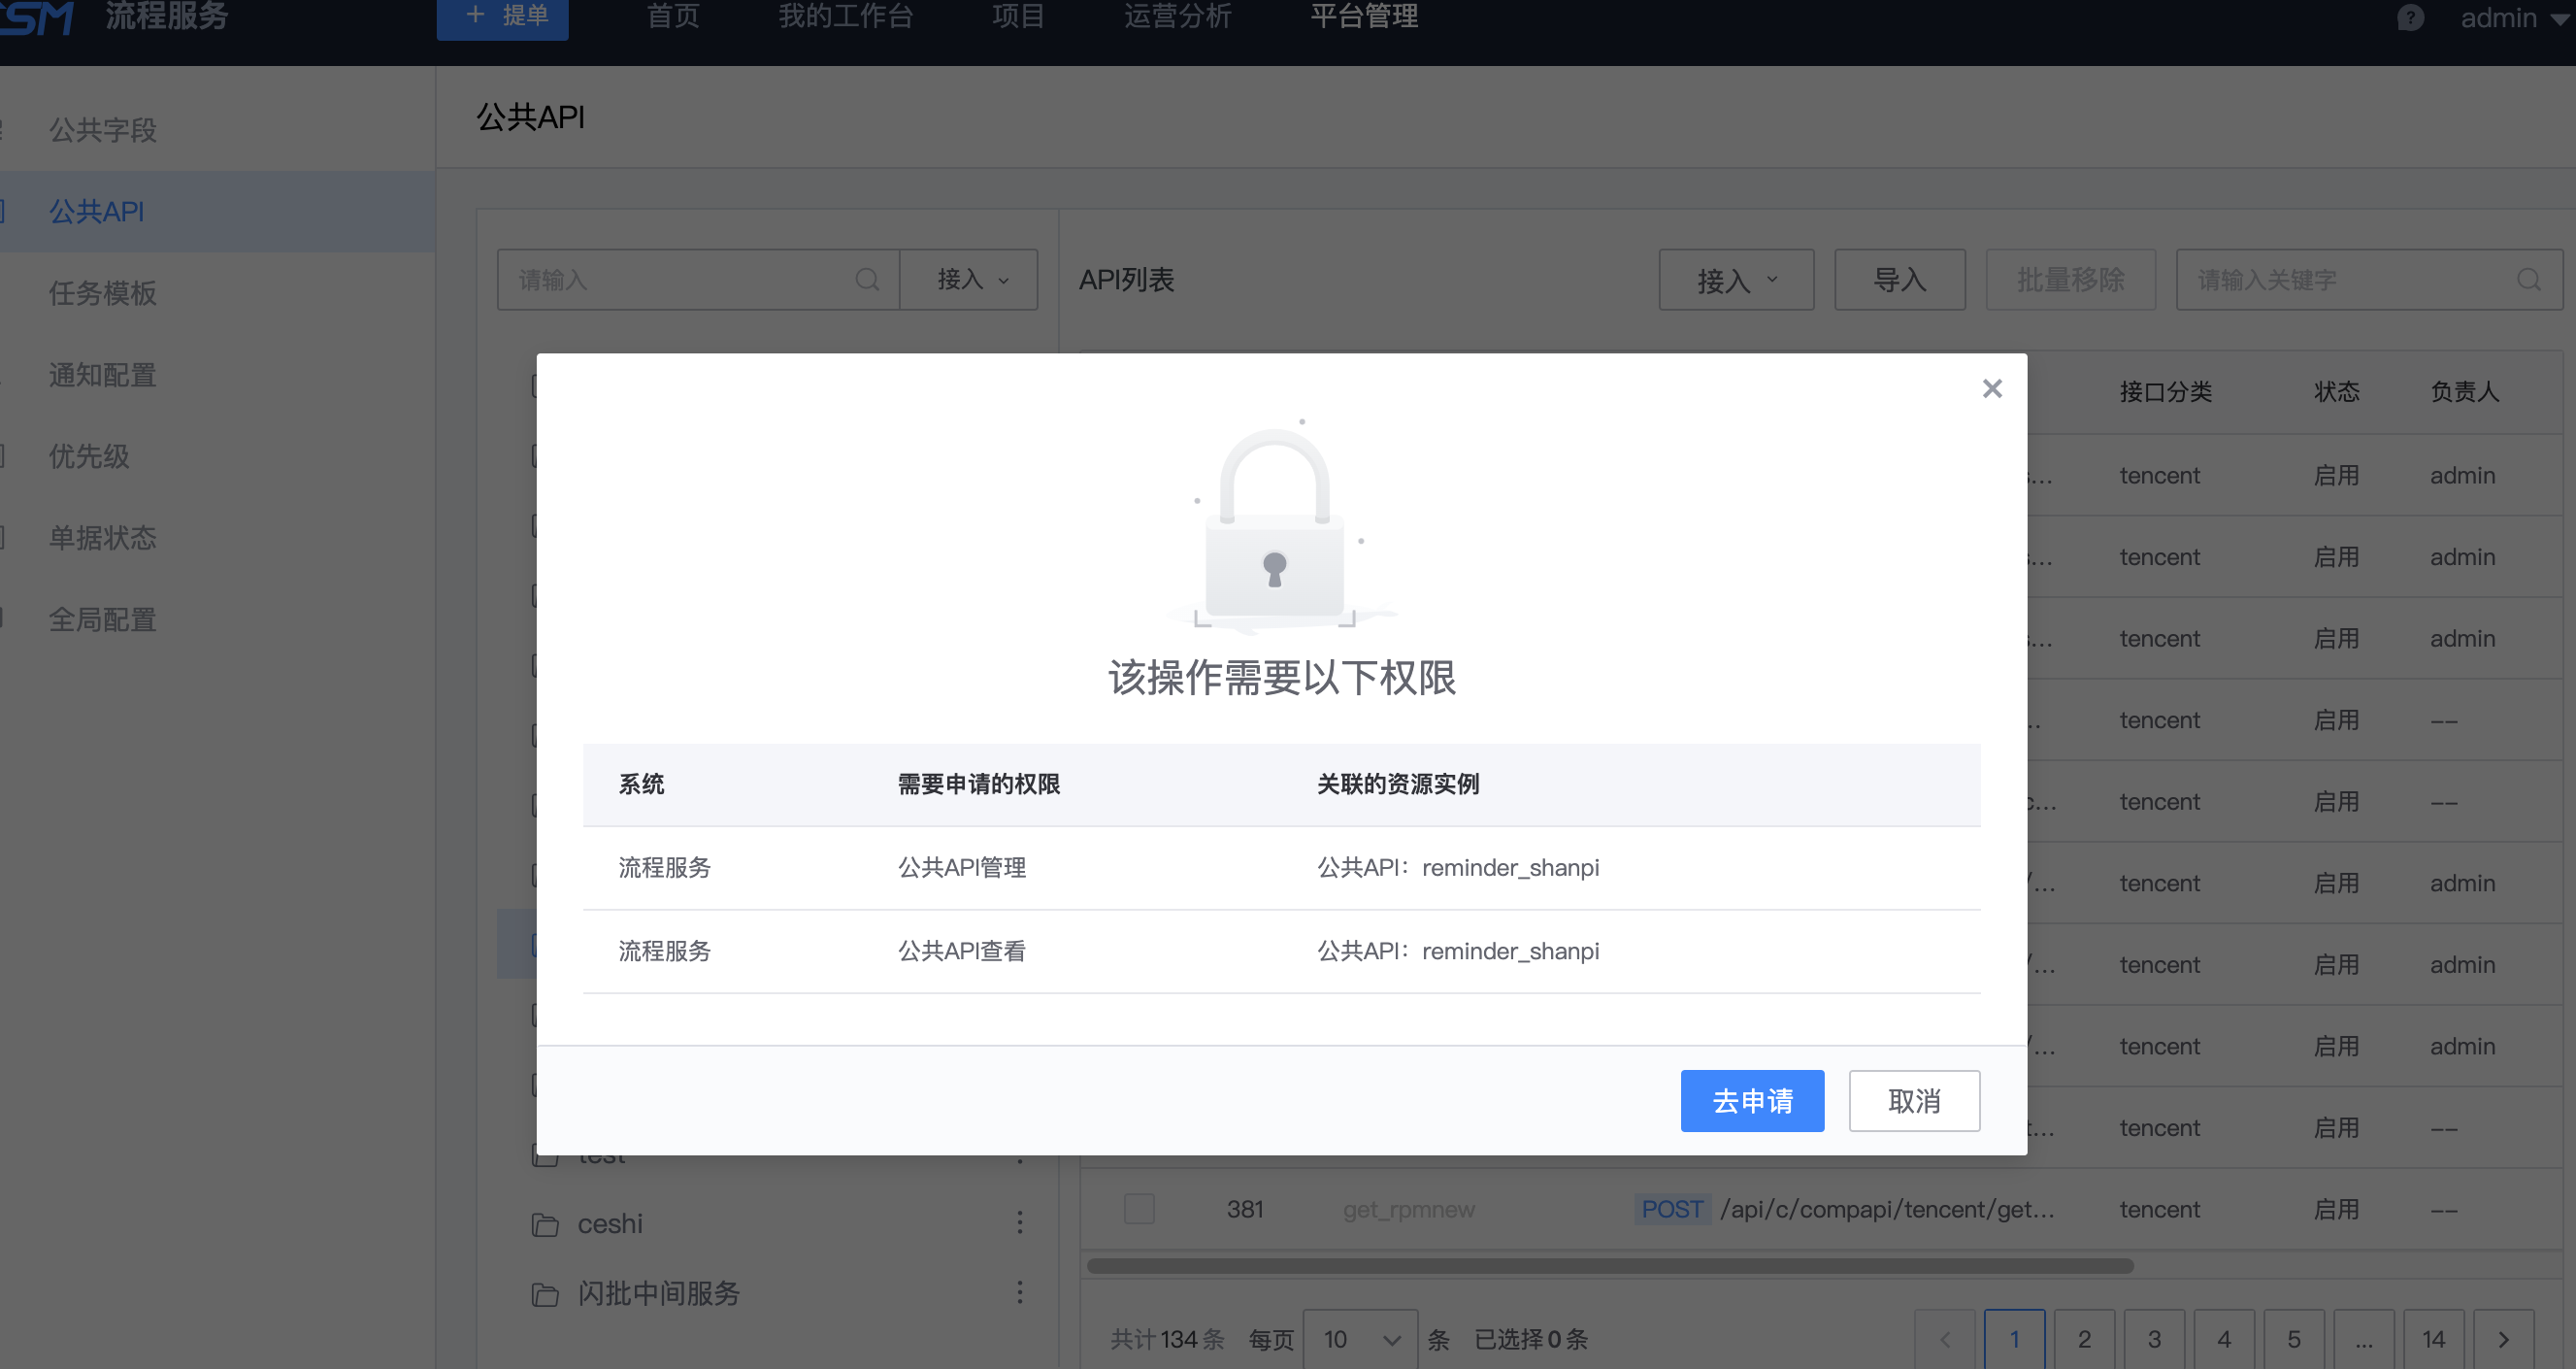
Task: Click the pagination ellipsis button
Action: click(2364, 1339)
